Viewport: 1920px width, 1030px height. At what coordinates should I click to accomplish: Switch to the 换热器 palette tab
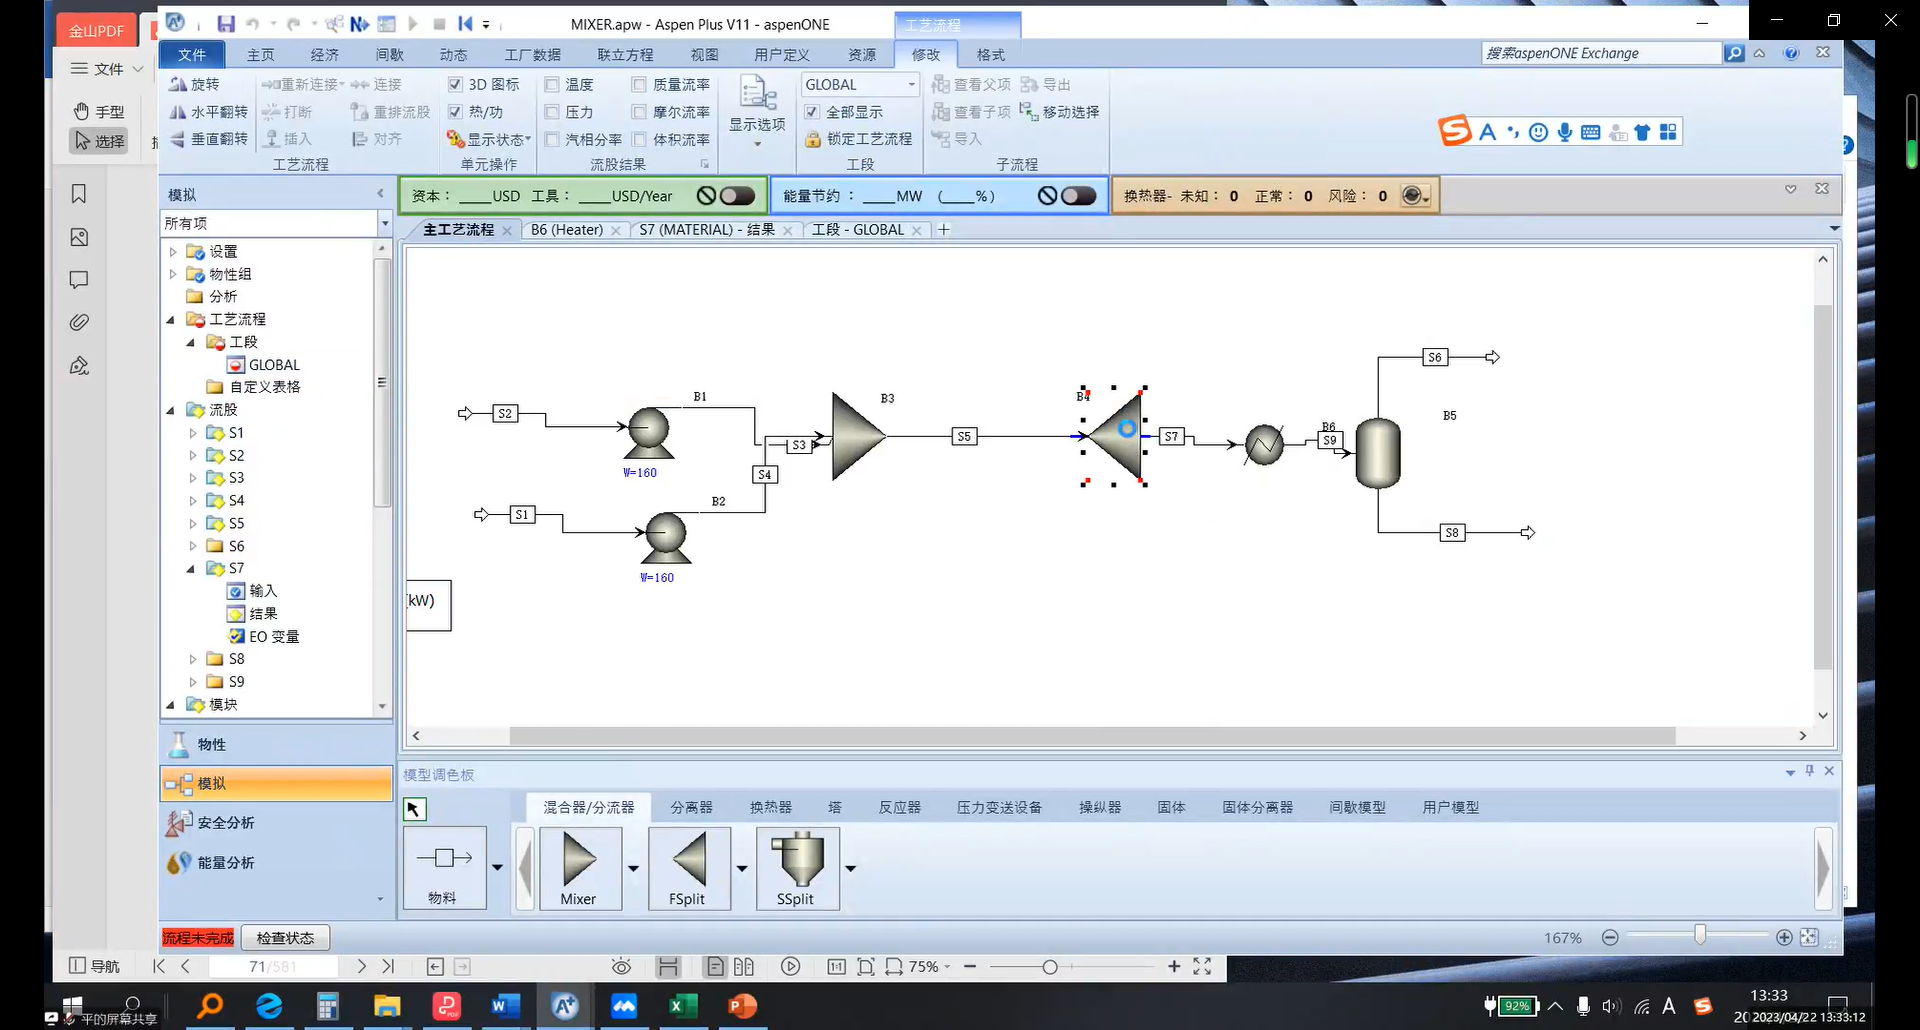click(x=771, y=807)
